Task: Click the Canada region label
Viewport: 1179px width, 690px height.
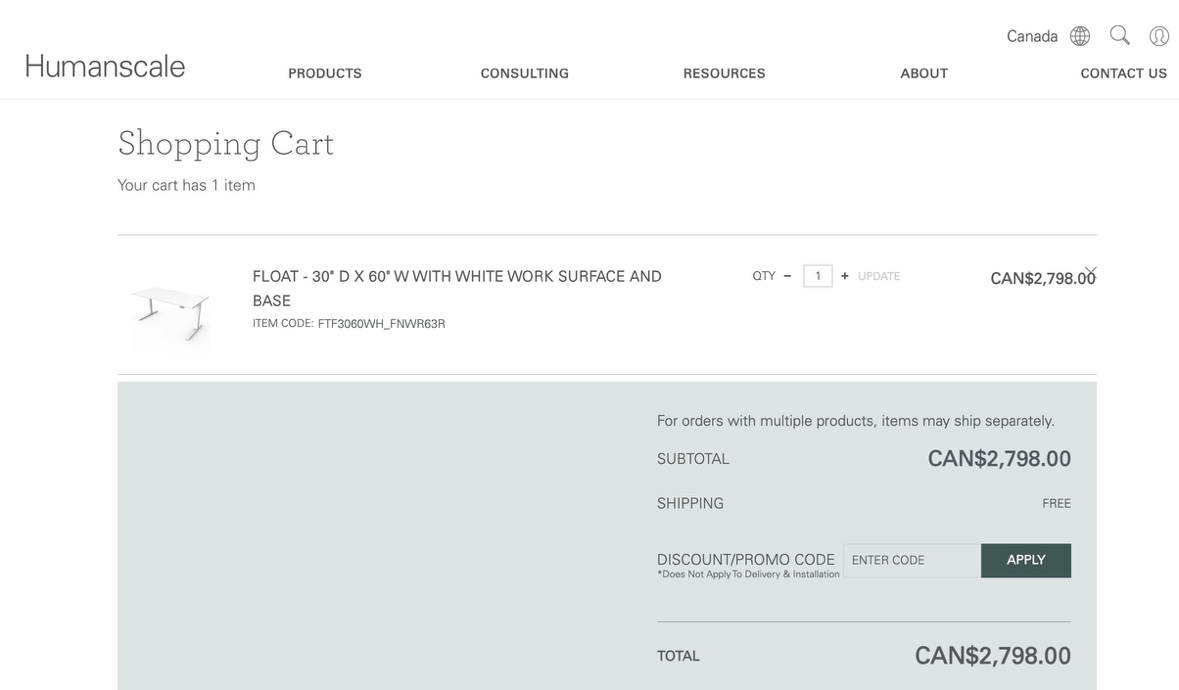Action: click(1032, 36)
